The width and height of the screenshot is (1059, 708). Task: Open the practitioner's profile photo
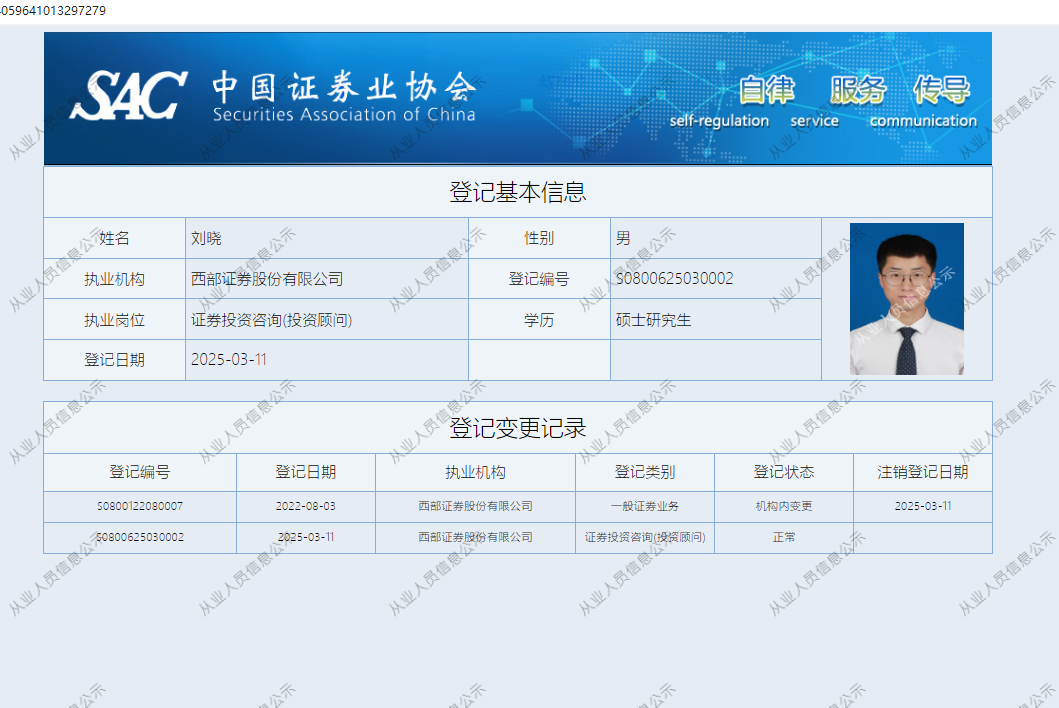(906, 299)
